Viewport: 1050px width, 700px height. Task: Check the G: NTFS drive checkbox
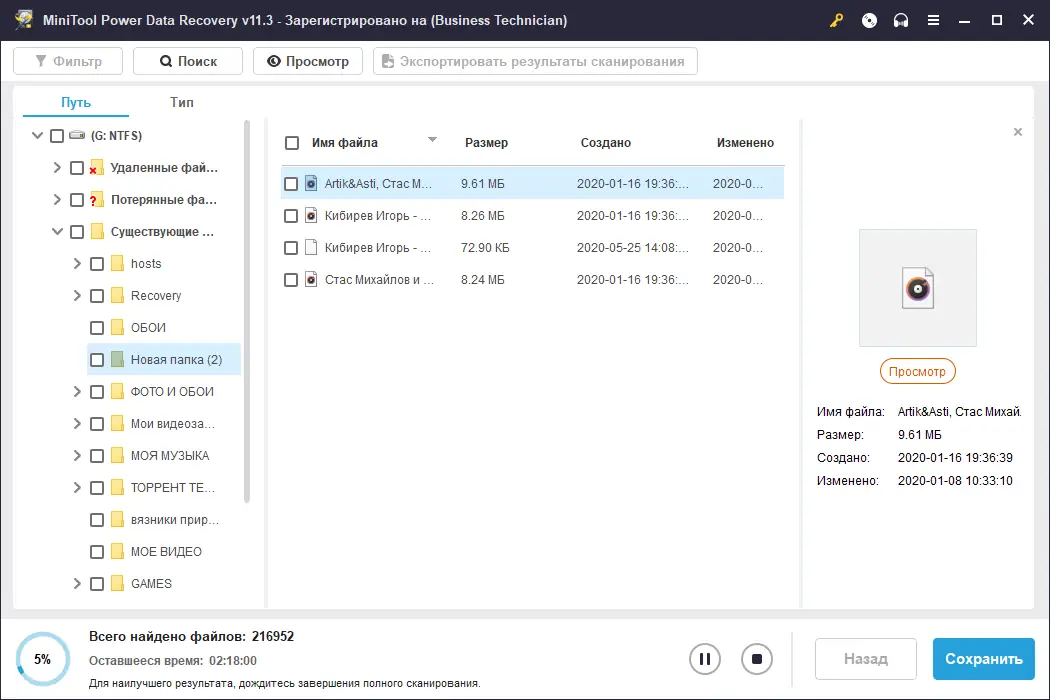point(57,136)
